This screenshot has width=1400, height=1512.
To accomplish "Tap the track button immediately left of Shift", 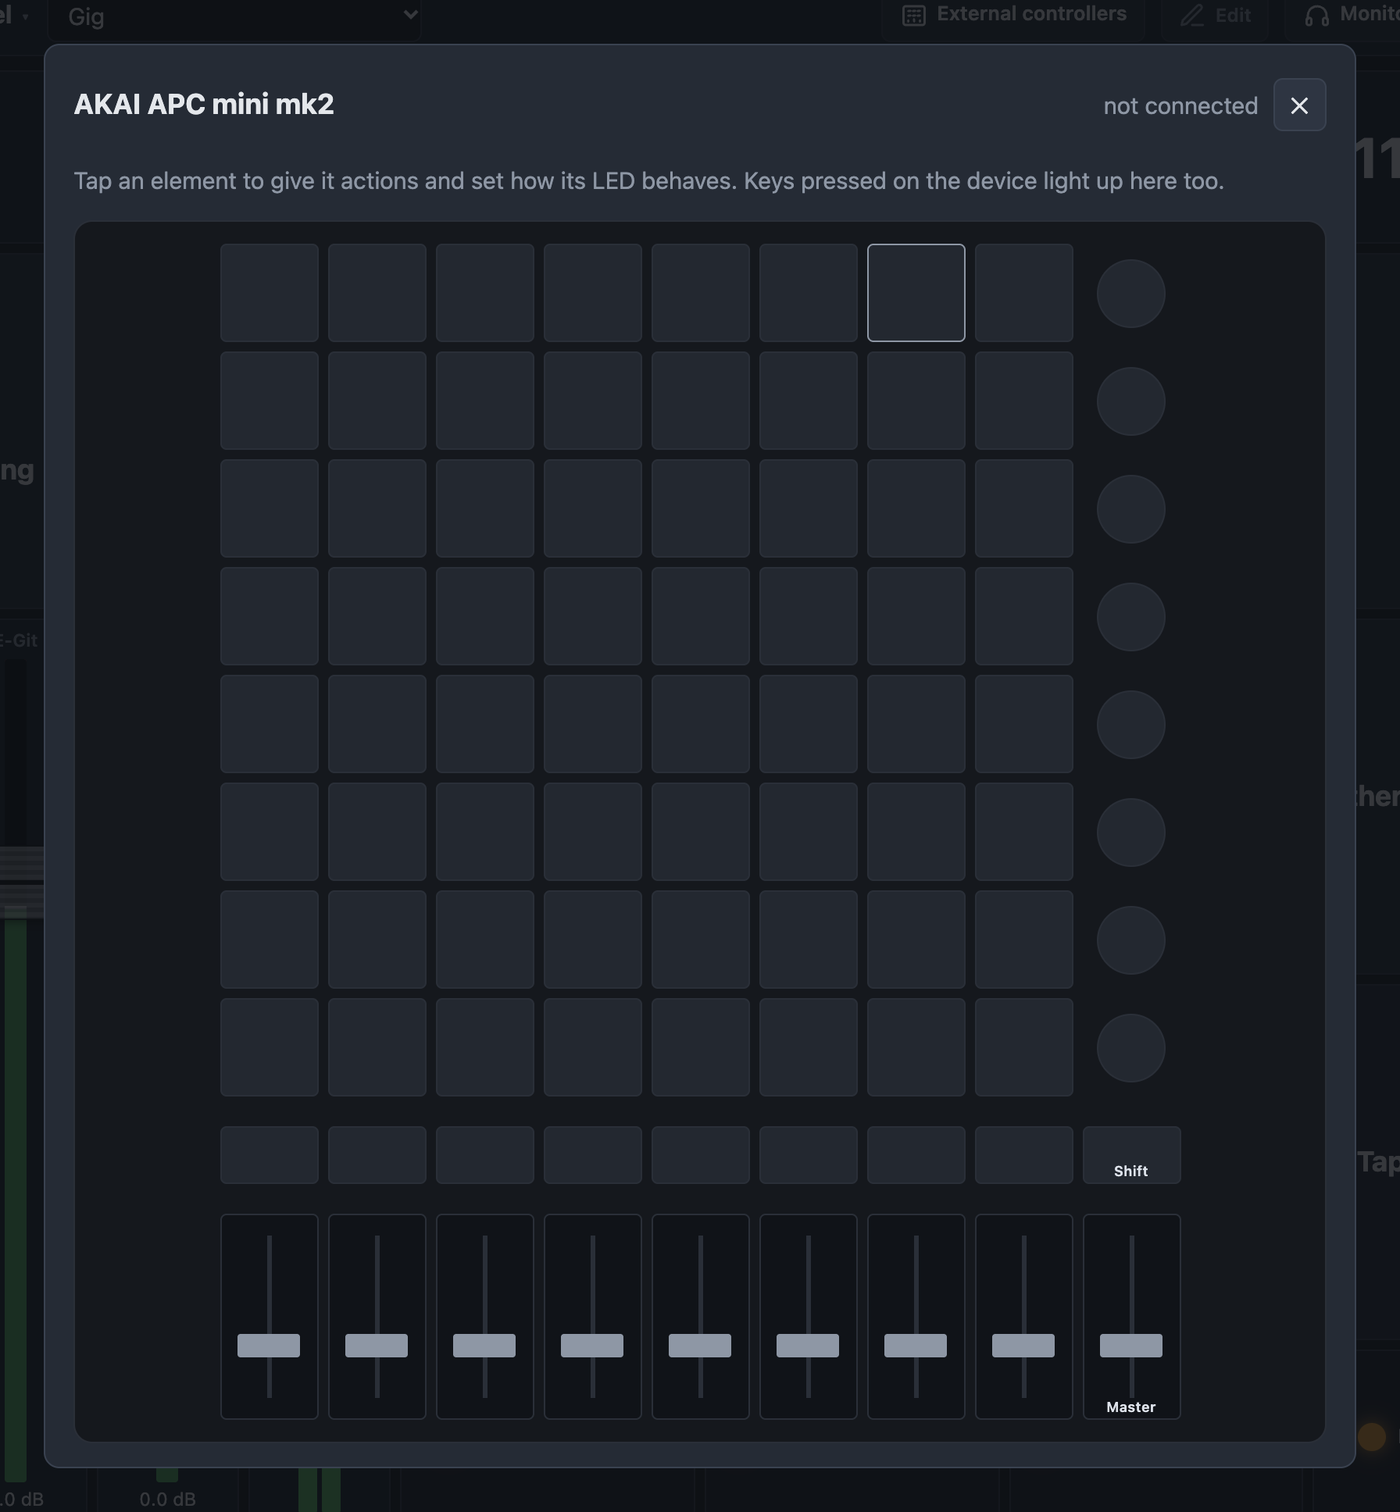I will click(x=1024, y=1155).
